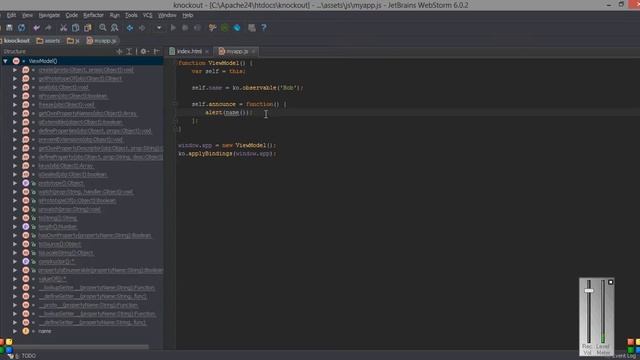Adjust the Rec Vol slider handle
This screenshot has width=640, height=360.
[x=589, y=291]
